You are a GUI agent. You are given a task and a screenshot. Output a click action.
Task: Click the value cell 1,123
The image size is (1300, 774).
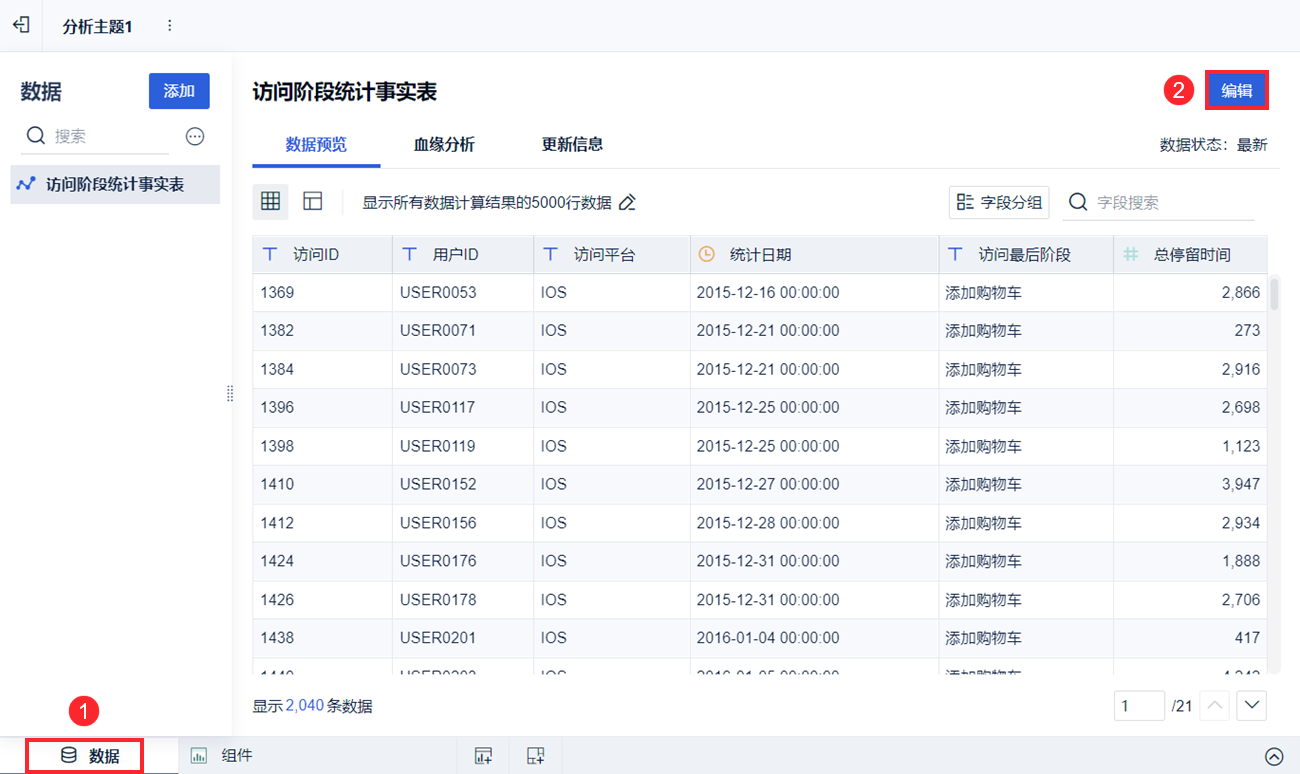click(1190, 446)
